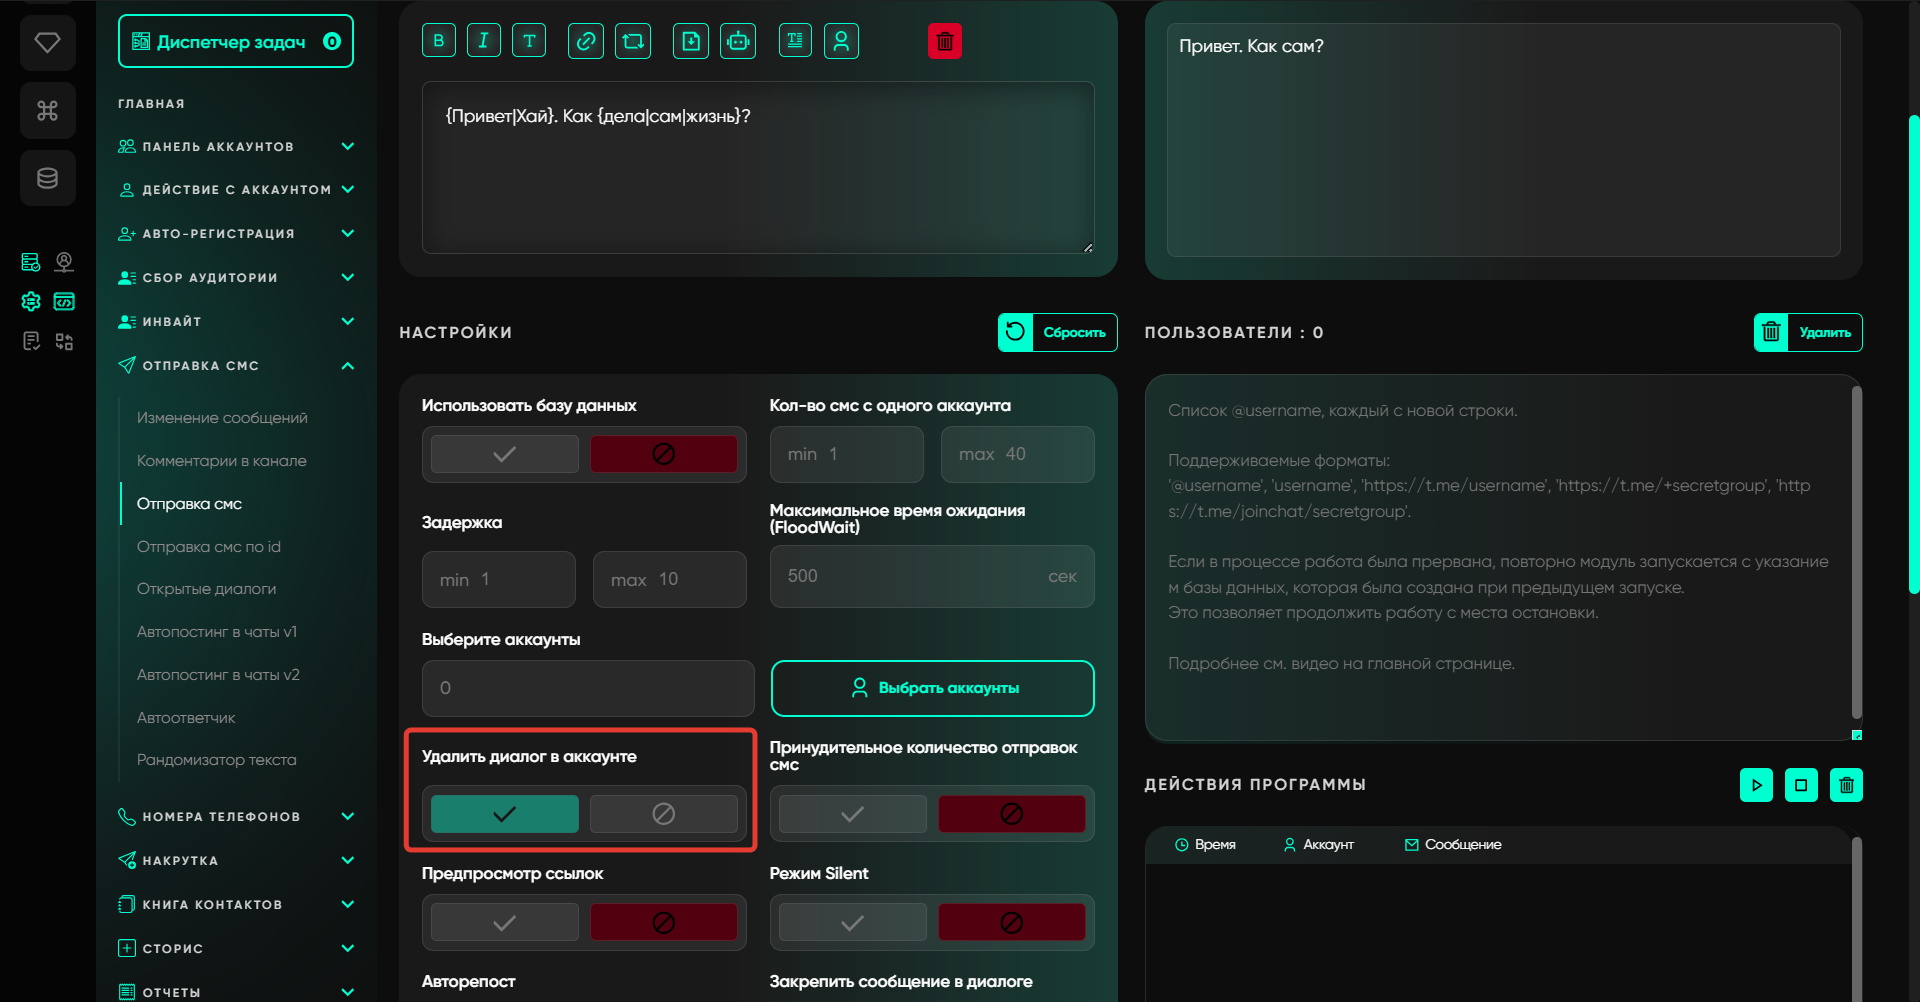The height and width of the screenshot is (1002, 1920).
Task: Click the Выбрать аккаунты button
Action: pyautogui.click(x=932, y=688)
